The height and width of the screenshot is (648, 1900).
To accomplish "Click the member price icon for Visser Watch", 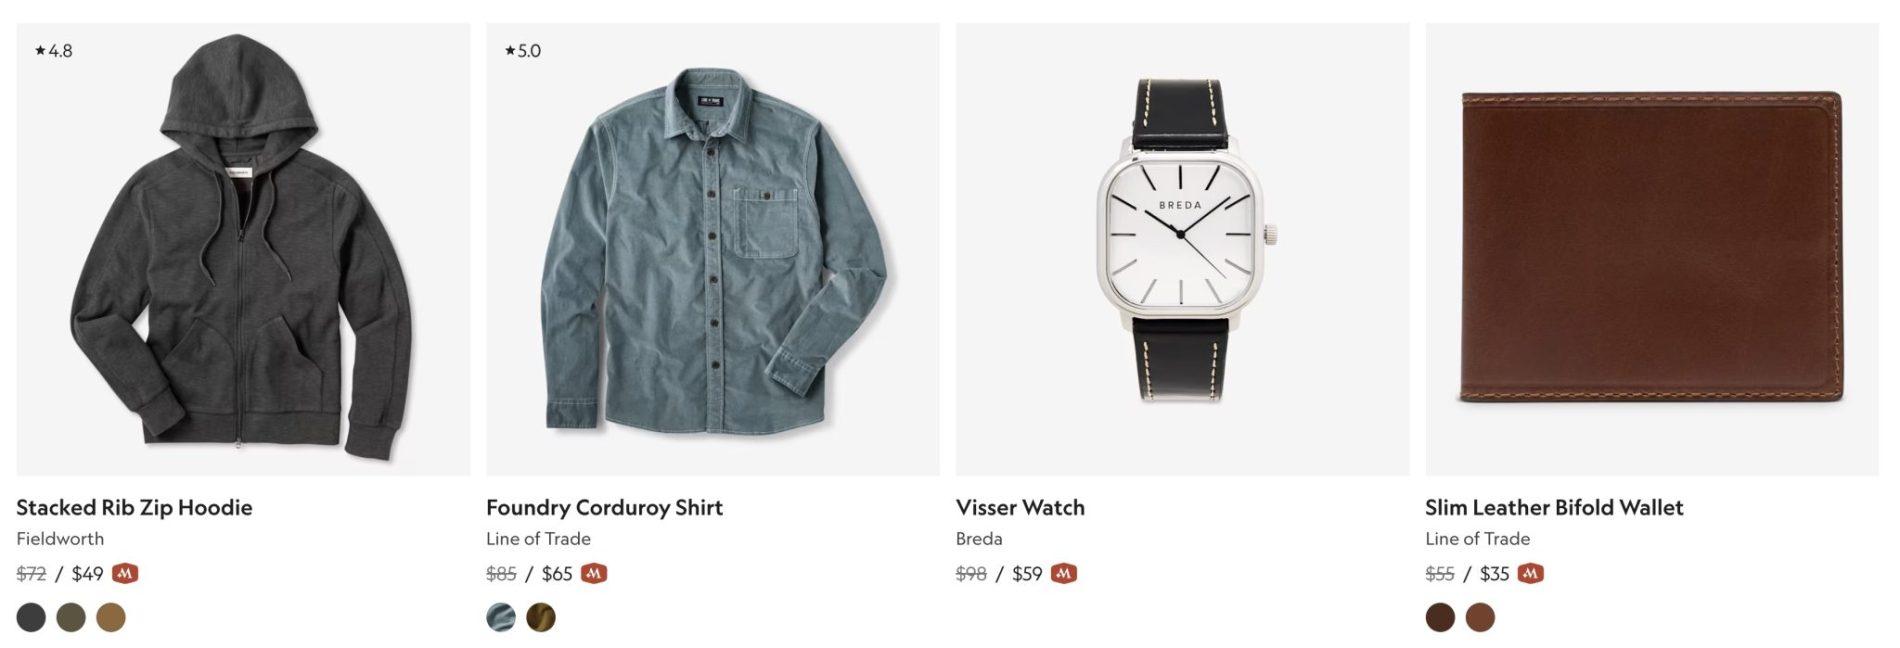I will pos(1064,574).
